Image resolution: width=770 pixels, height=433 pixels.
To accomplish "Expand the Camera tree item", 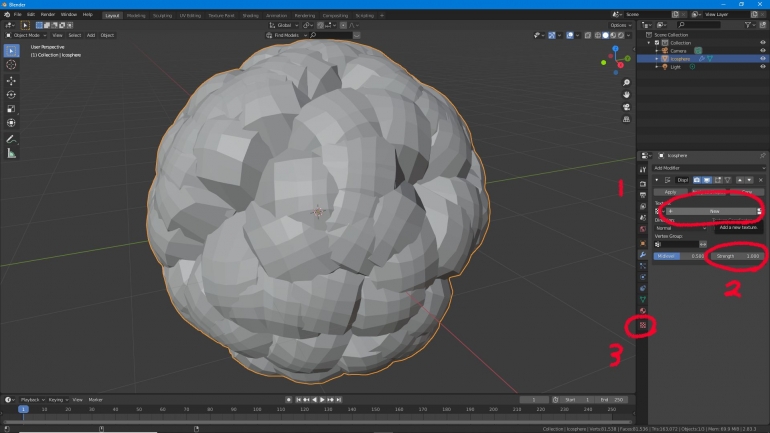I will tap(657, 51).
